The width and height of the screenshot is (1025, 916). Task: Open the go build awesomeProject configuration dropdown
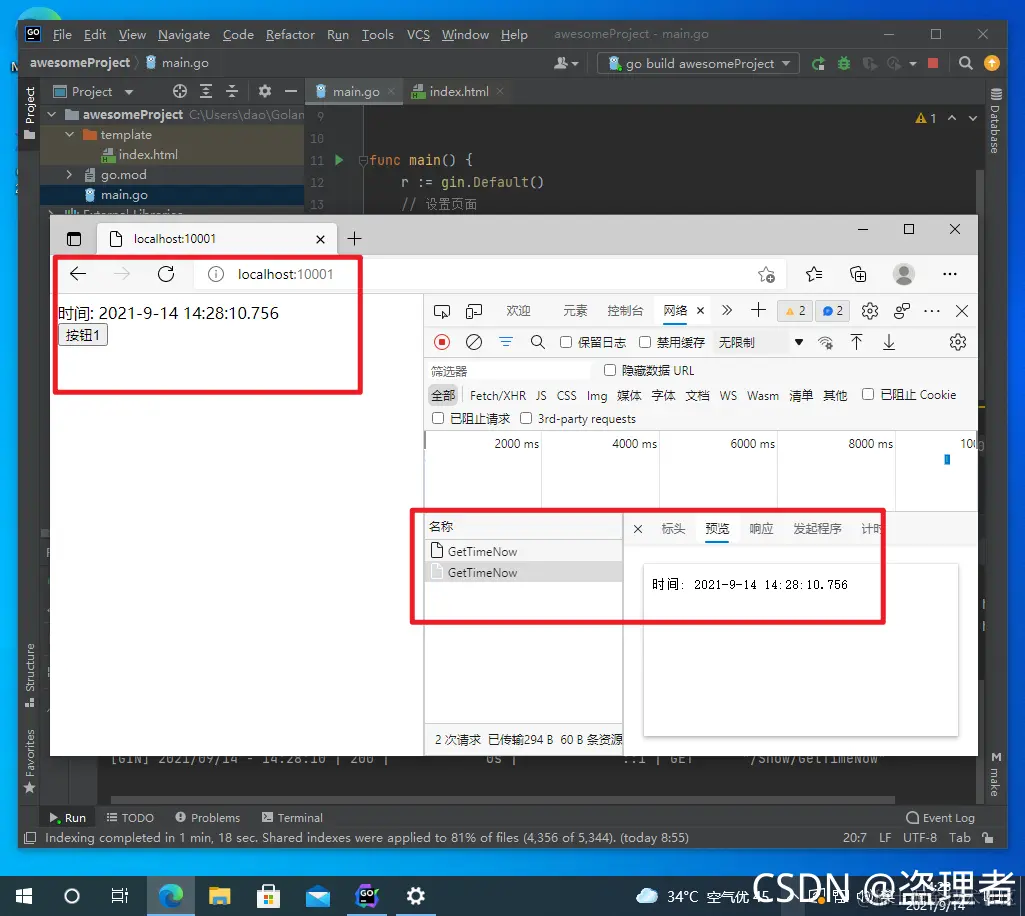tap(698, 62)
